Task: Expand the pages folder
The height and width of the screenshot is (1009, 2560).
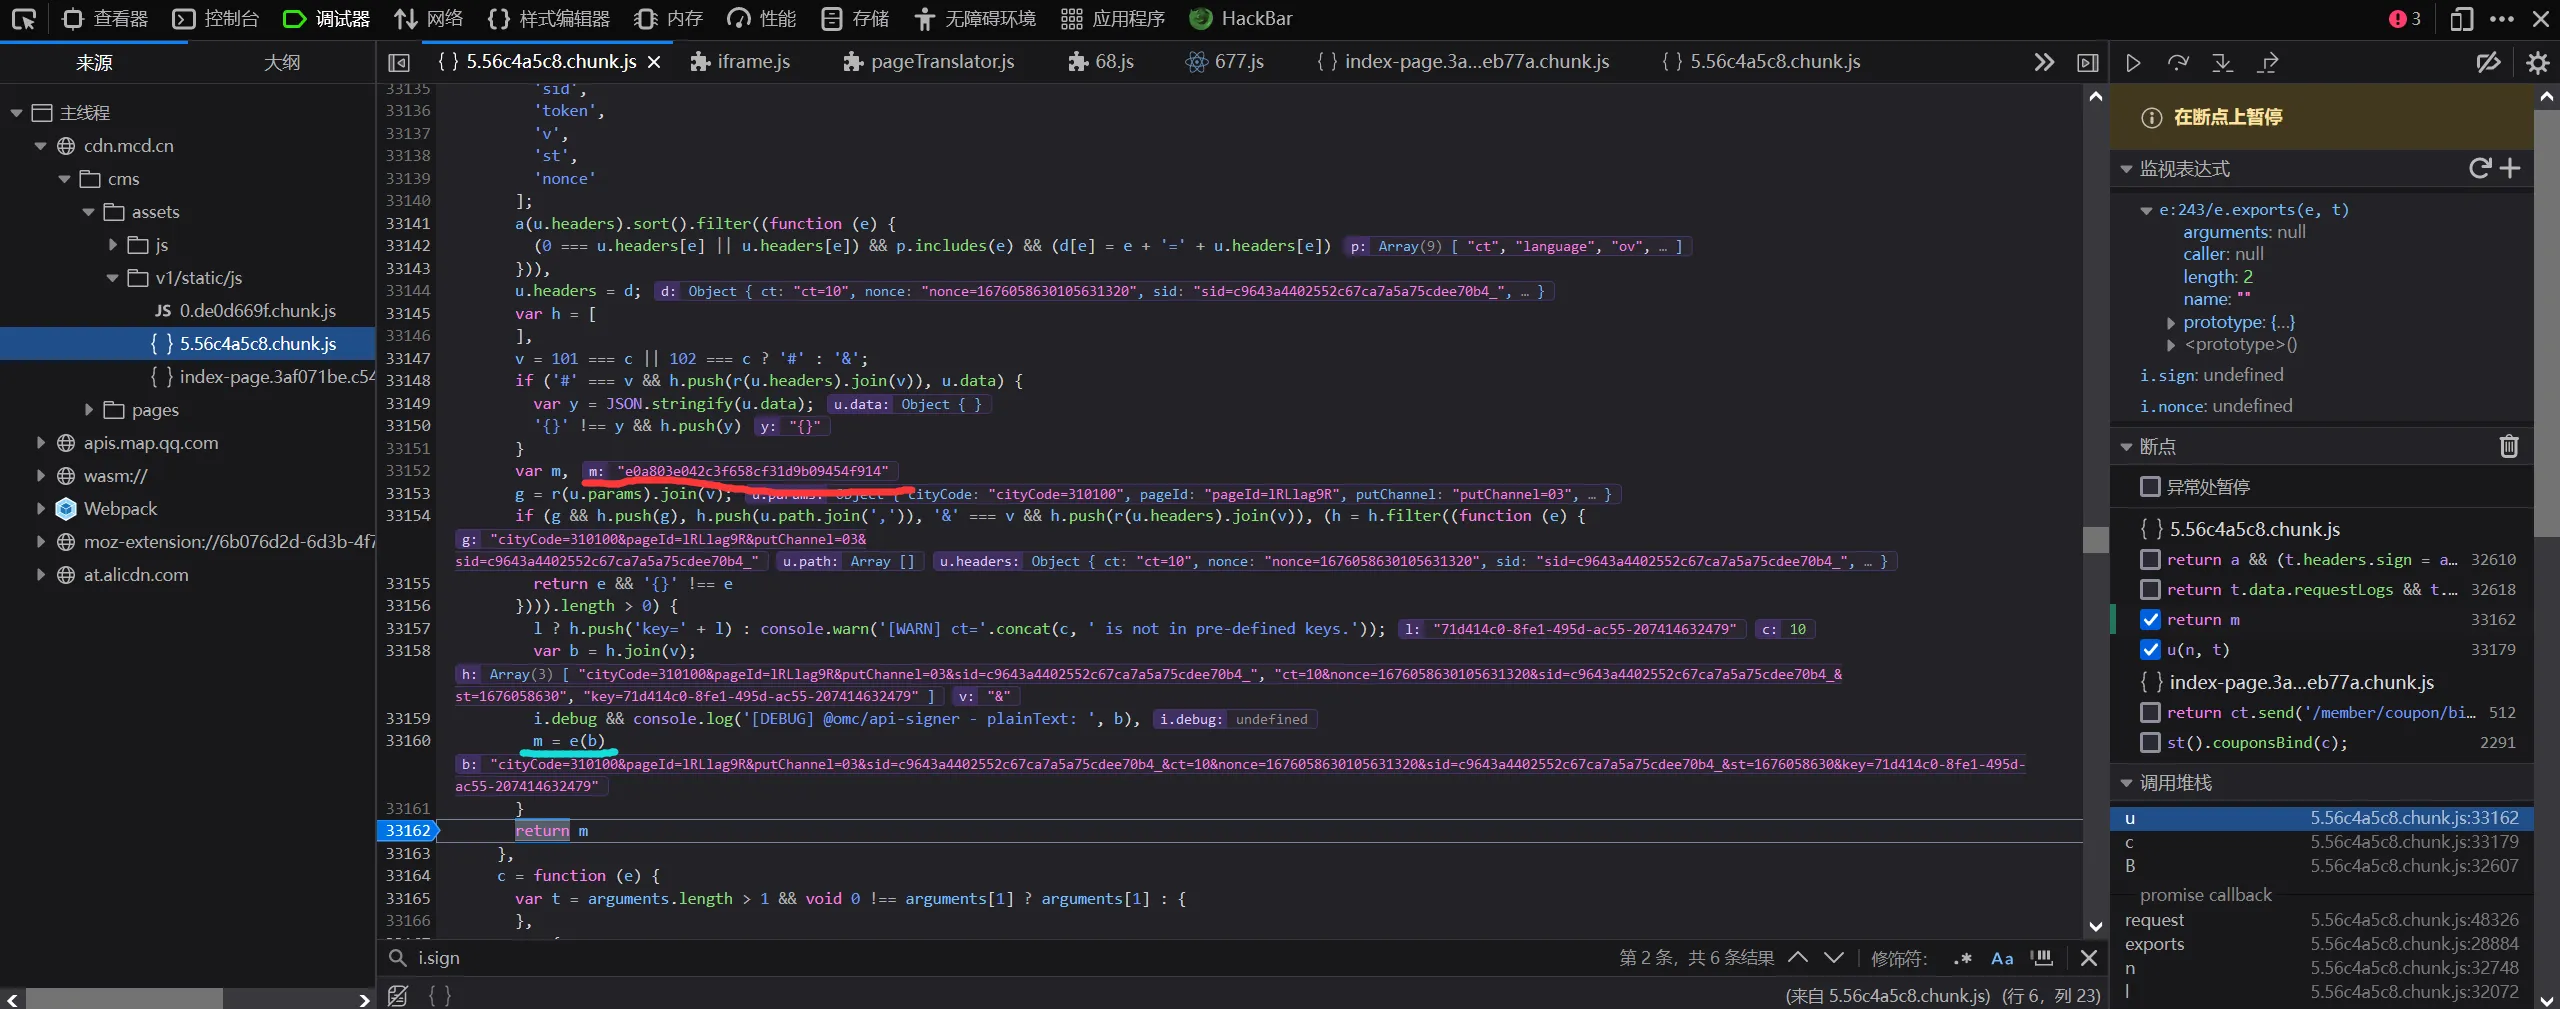Action: coord(89,410)
